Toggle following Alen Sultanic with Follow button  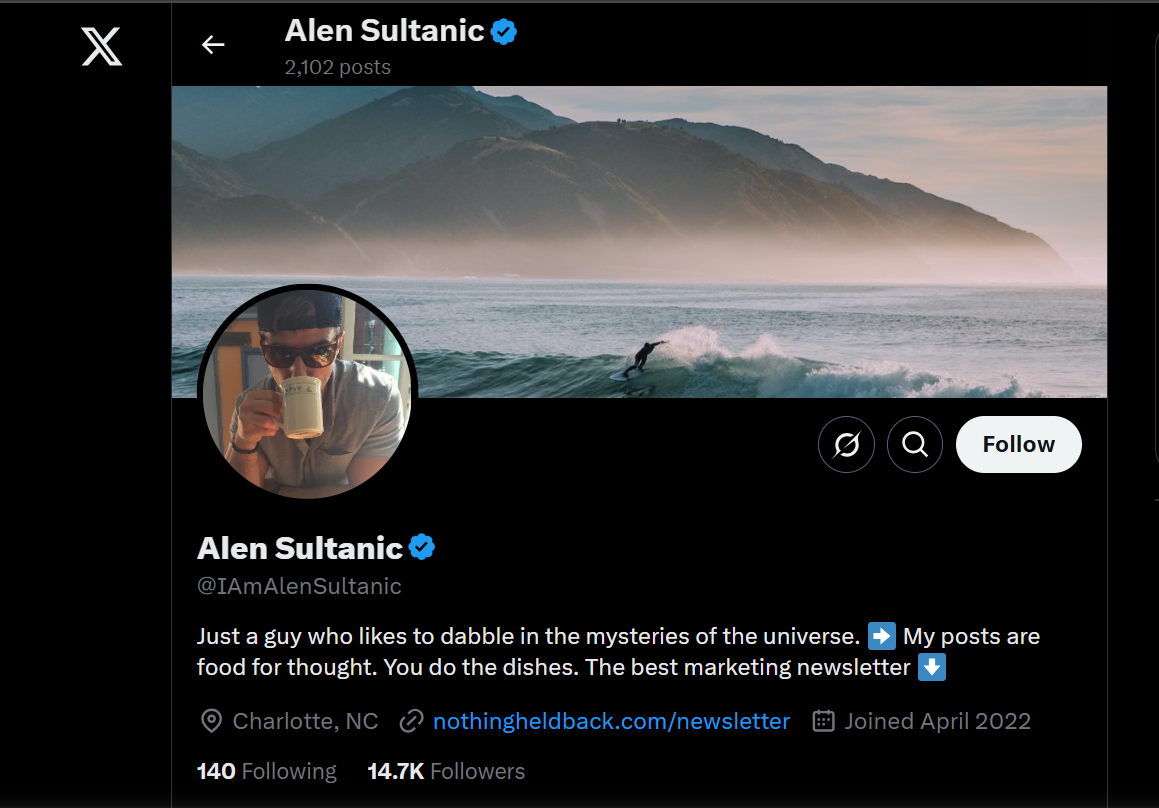[x=1018, y=444]
